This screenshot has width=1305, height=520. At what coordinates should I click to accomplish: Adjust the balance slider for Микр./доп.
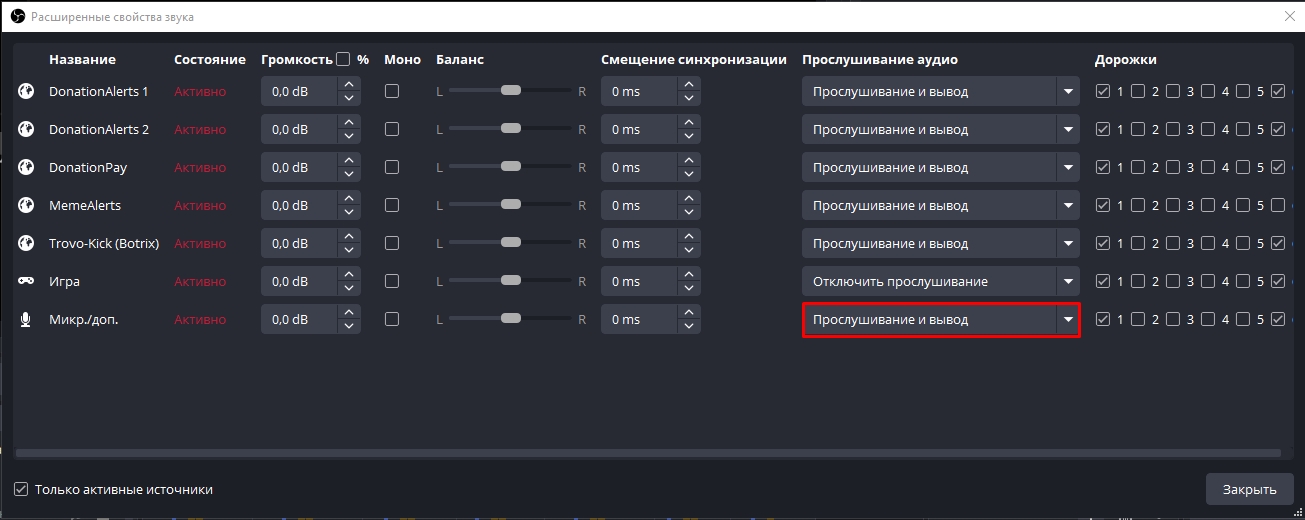click(x=510, y=319)
